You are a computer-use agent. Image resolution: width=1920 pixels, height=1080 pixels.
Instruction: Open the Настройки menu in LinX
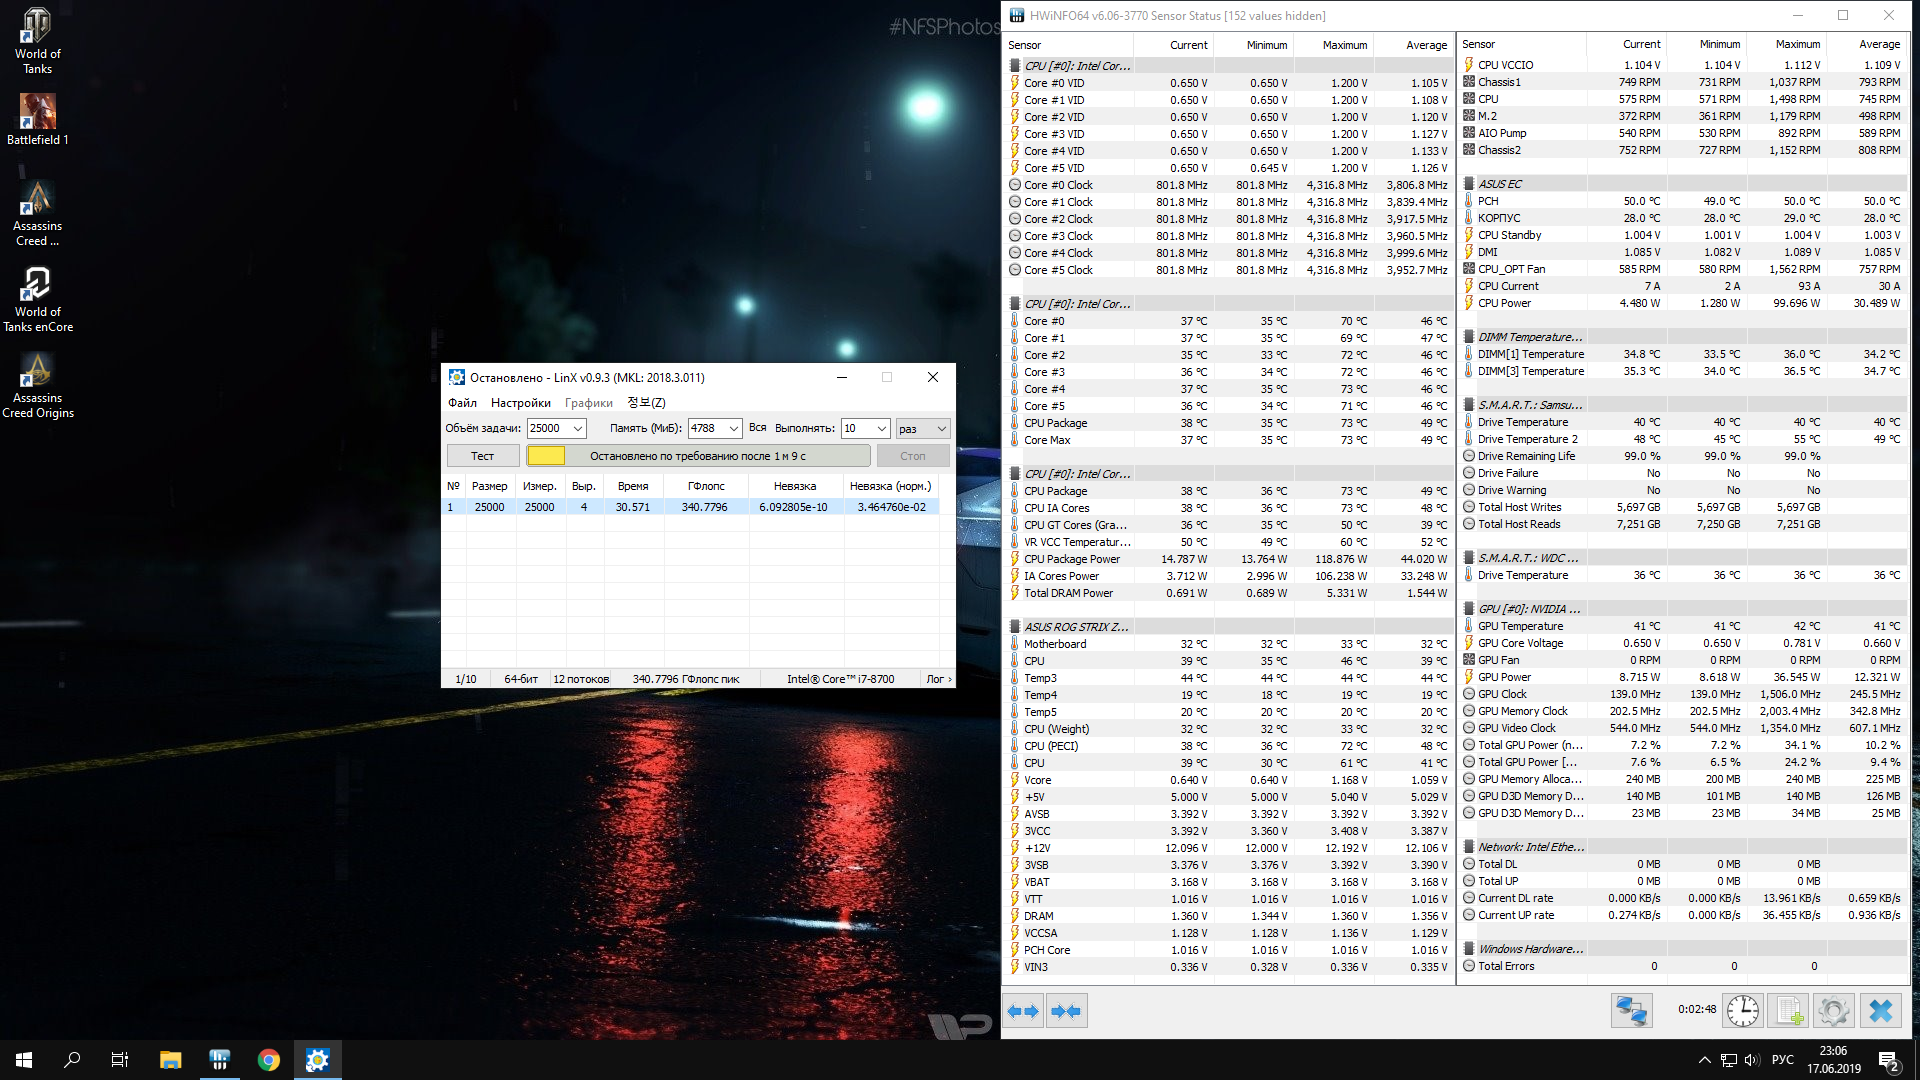(x=520, y=403)
